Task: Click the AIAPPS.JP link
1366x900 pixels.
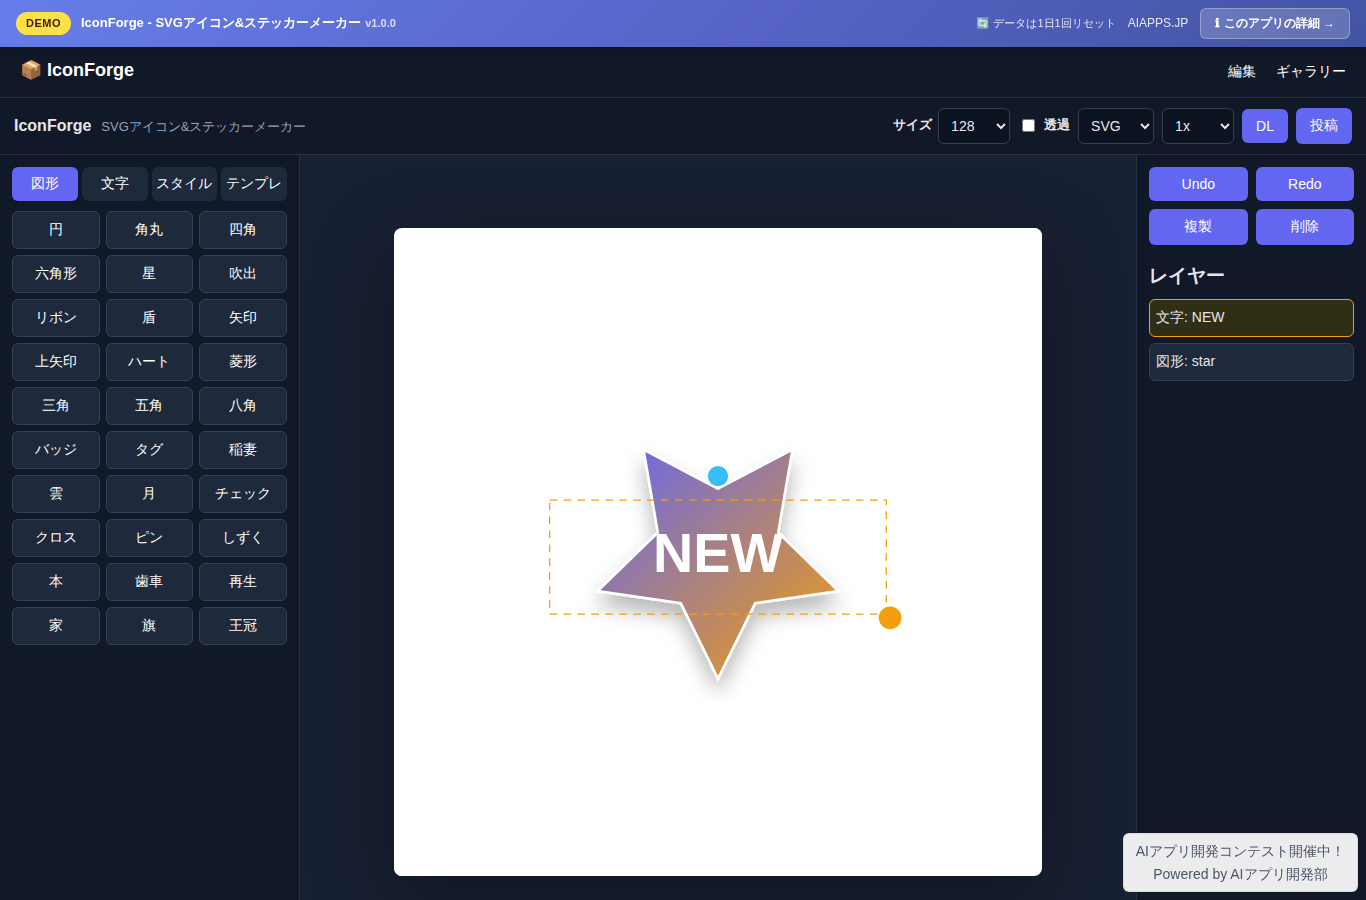Action: click(1158, 23)
